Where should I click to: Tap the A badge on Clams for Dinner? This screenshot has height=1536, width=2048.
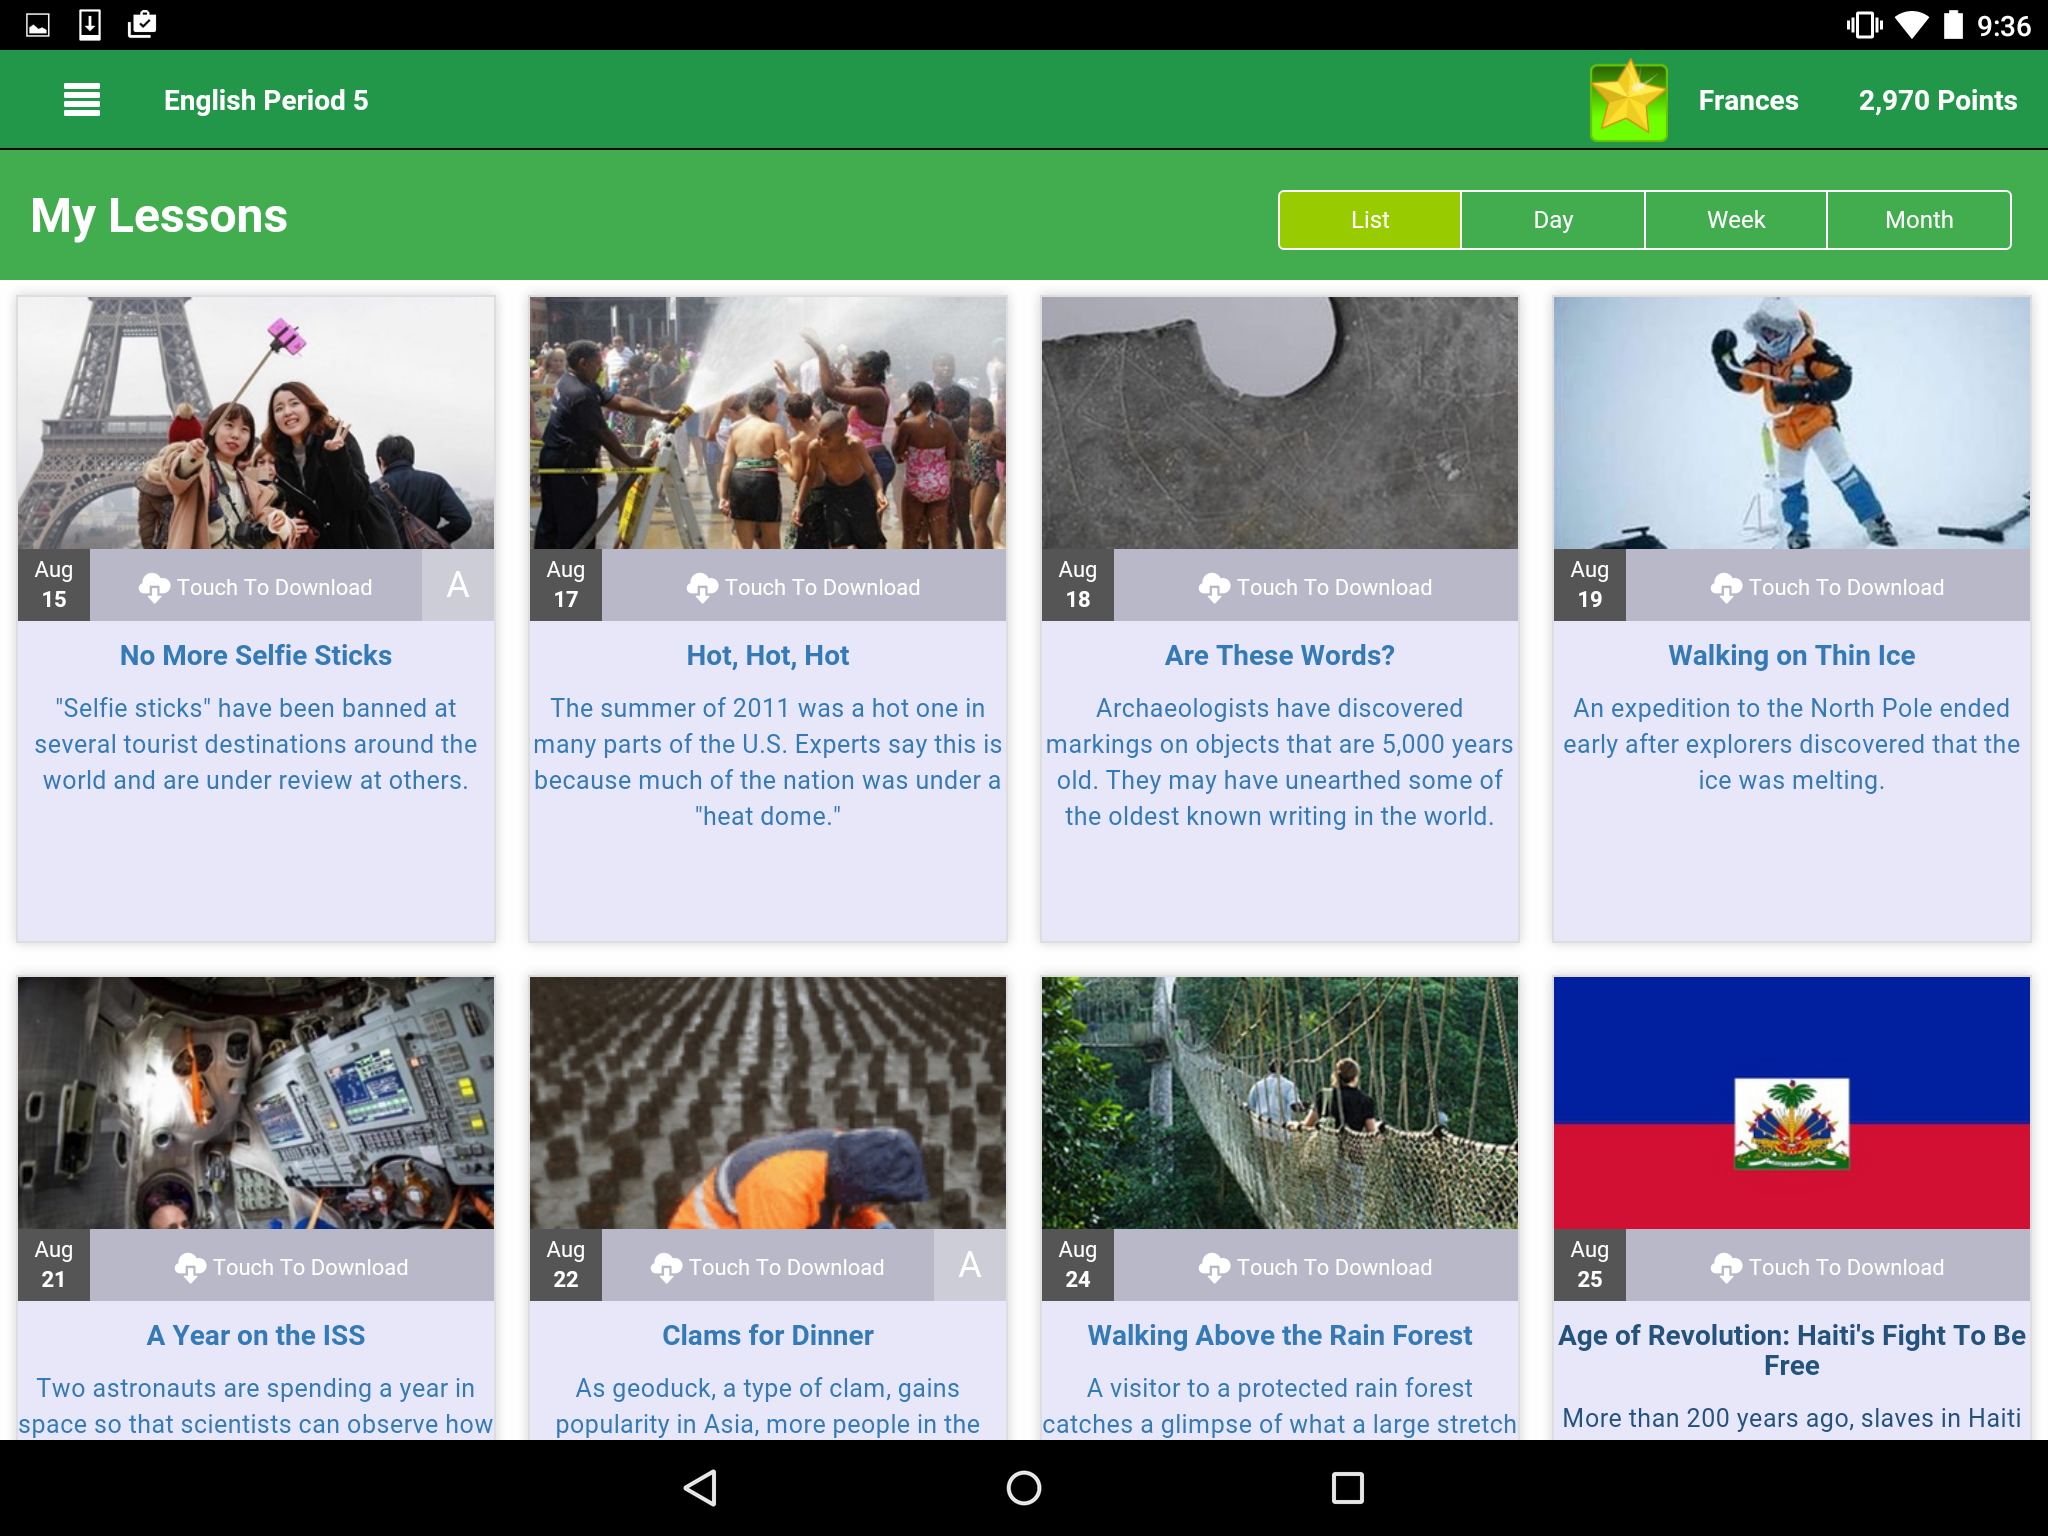(970, 1265)
